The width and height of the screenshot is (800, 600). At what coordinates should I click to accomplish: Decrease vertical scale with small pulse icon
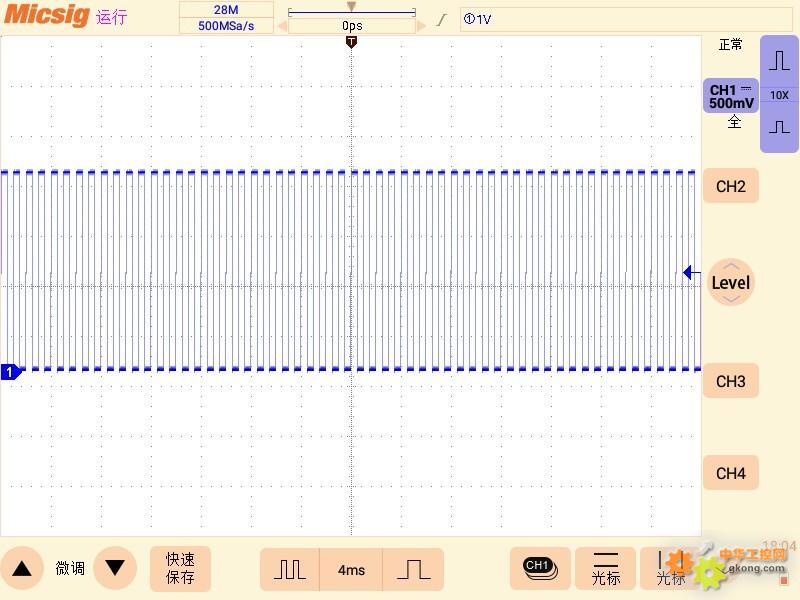tap(779, 126)
